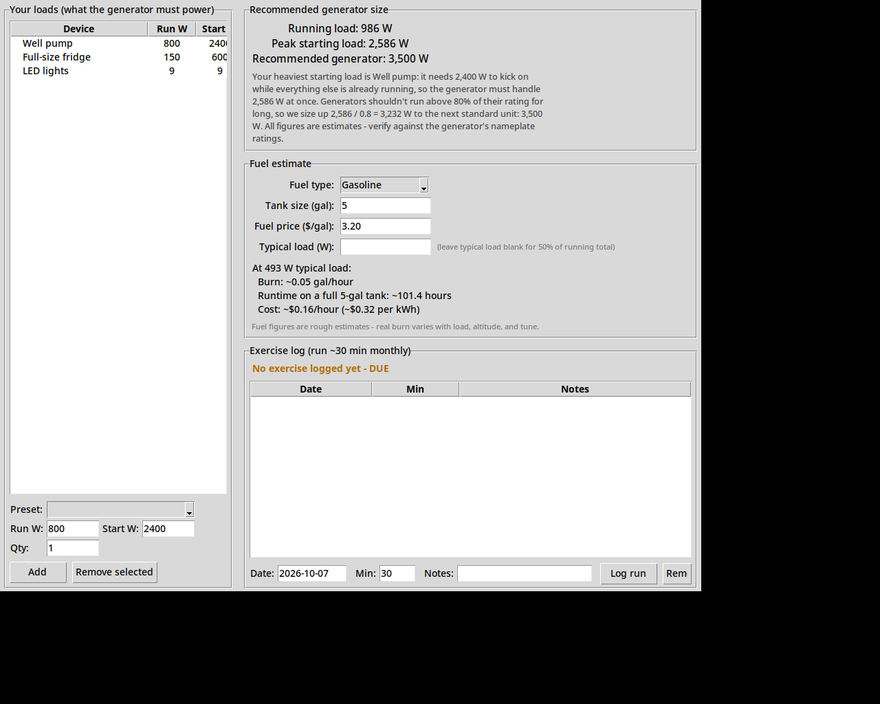880x704 pixels.
Task: Click Running load: 986 W text
Action: coord(340,29)
